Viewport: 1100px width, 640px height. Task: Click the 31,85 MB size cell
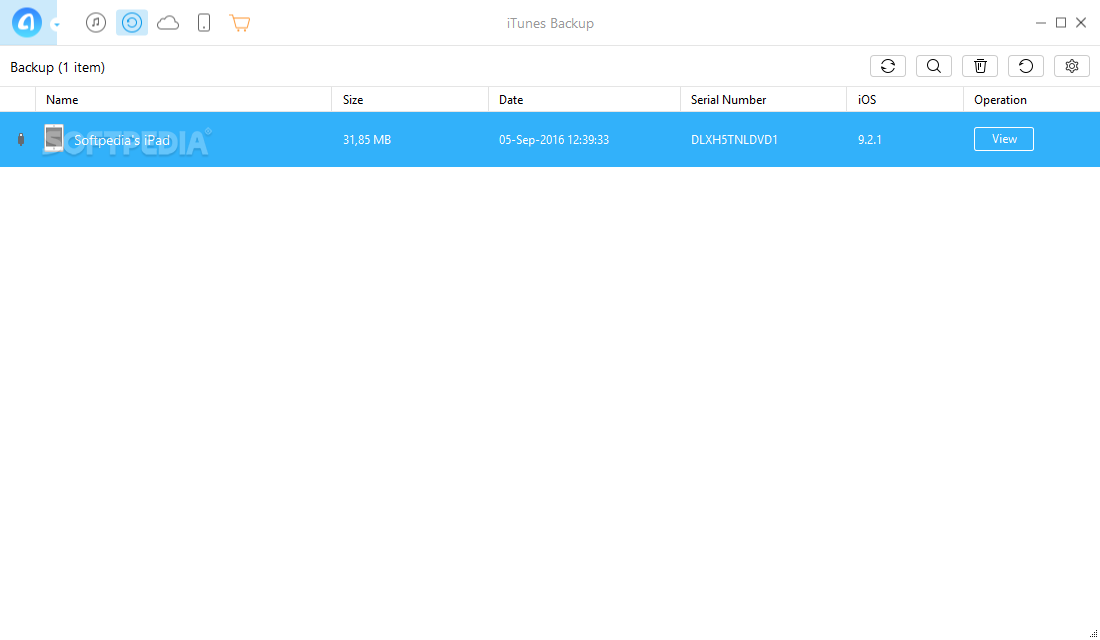[367, 140]
